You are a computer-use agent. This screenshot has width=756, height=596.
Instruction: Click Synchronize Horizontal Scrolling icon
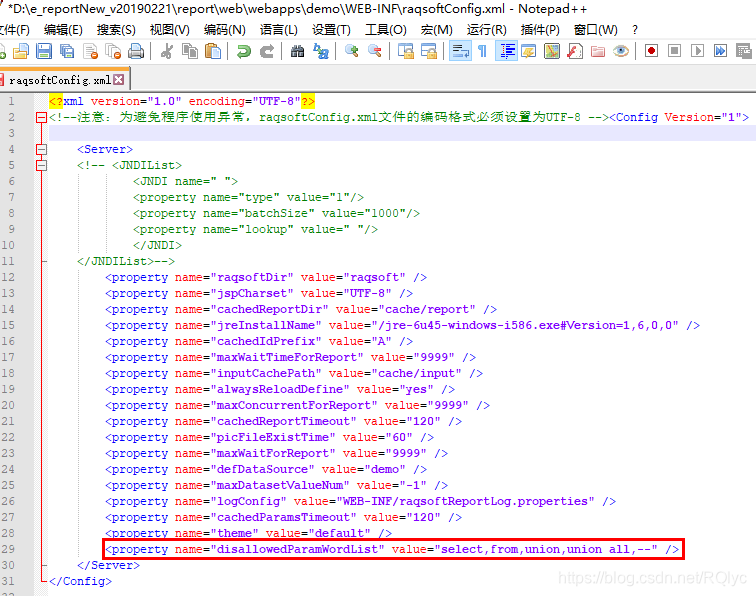(429, 51)
